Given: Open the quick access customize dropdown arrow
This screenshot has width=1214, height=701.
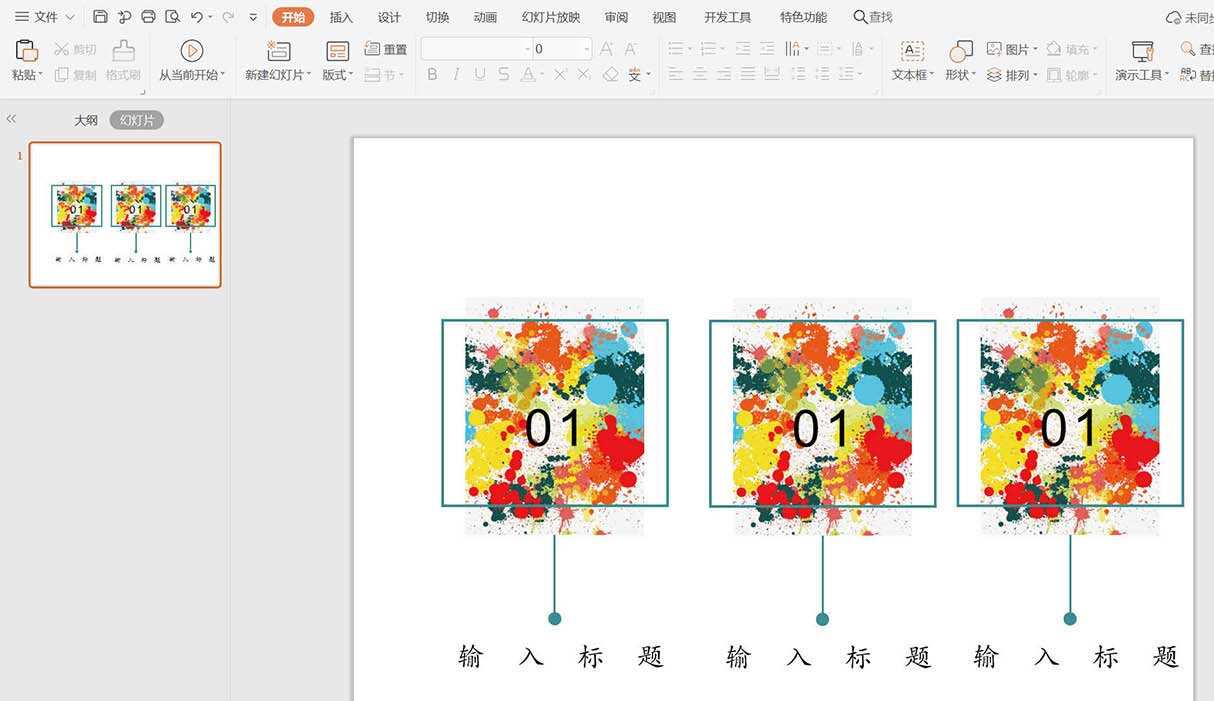Looking at the screenshot, I should 253,17.
